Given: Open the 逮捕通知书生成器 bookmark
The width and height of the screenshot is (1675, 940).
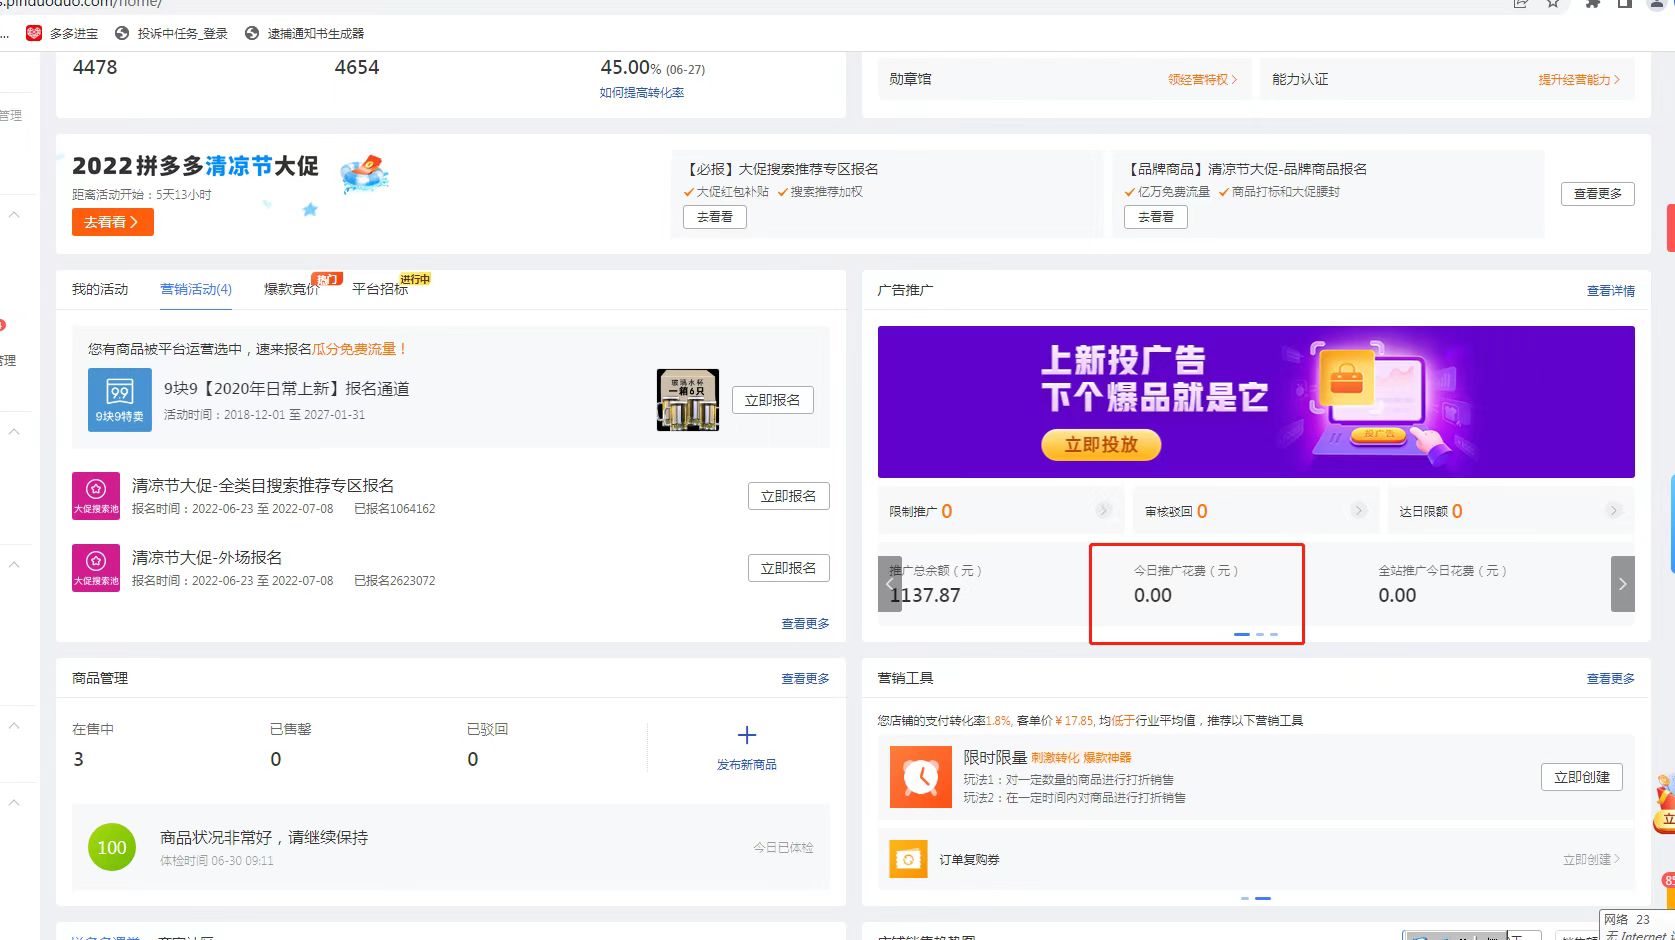Looking at the screenshot, I should [304, 33].
